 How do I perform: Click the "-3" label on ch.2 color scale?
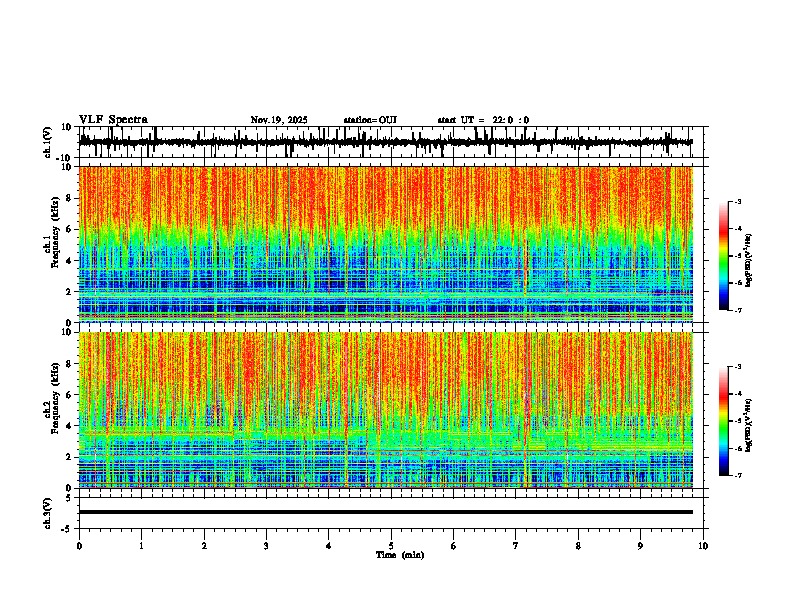pos(738,367)
